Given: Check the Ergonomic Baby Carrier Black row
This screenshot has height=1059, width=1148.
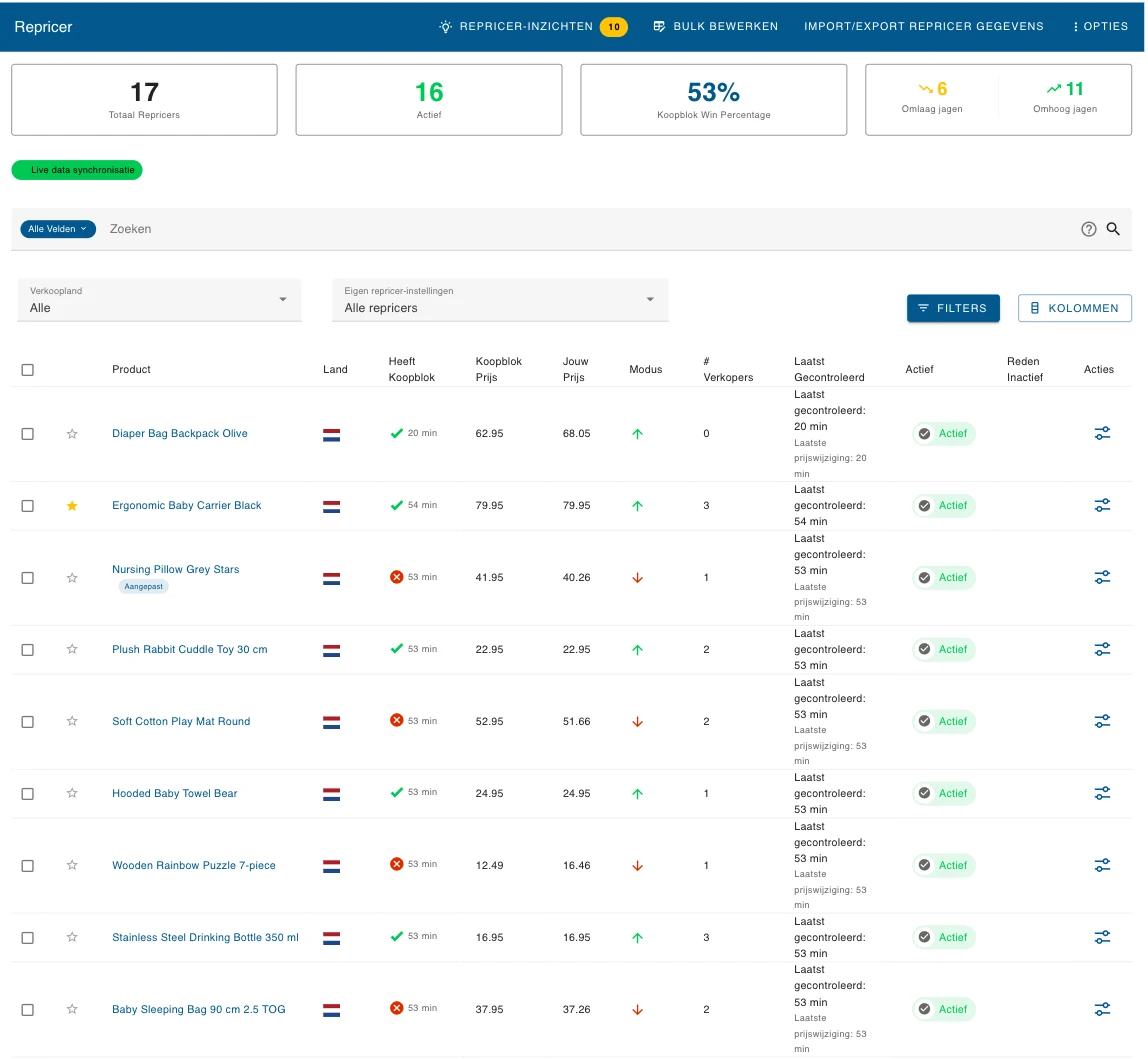Looking at the screenshot, I should (x=28, y=505).
